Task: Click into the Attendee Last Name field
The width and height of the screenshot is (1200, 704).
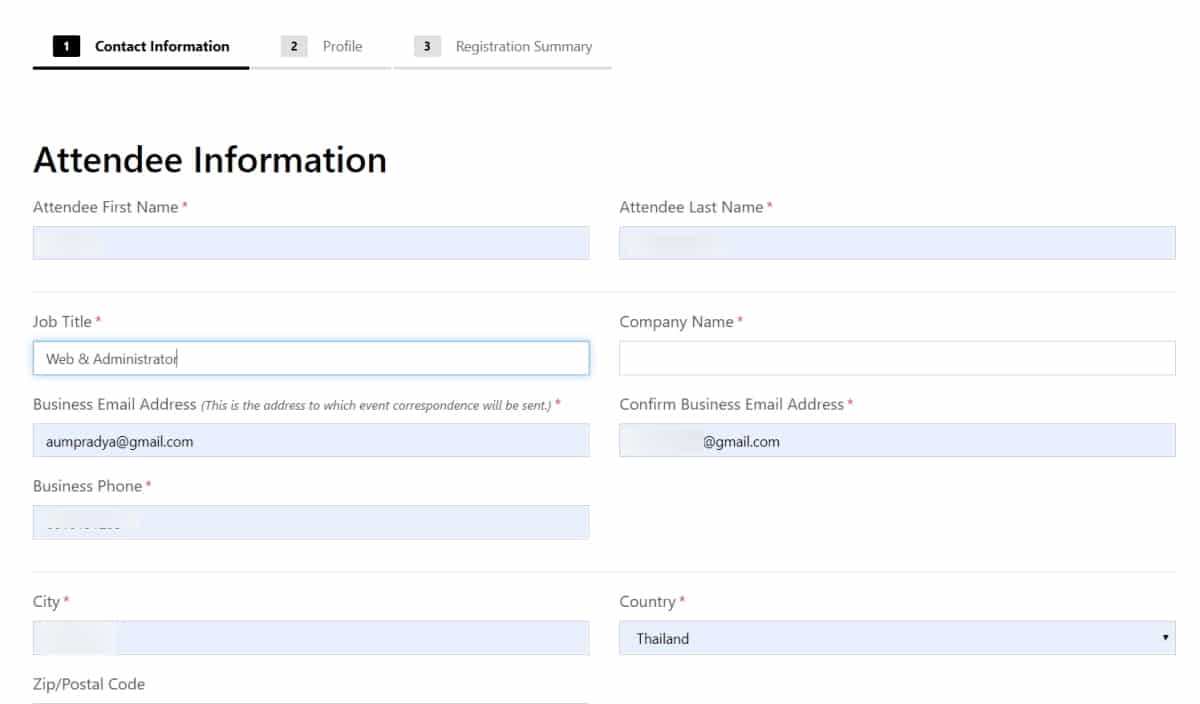Action: tap(897, 243)
